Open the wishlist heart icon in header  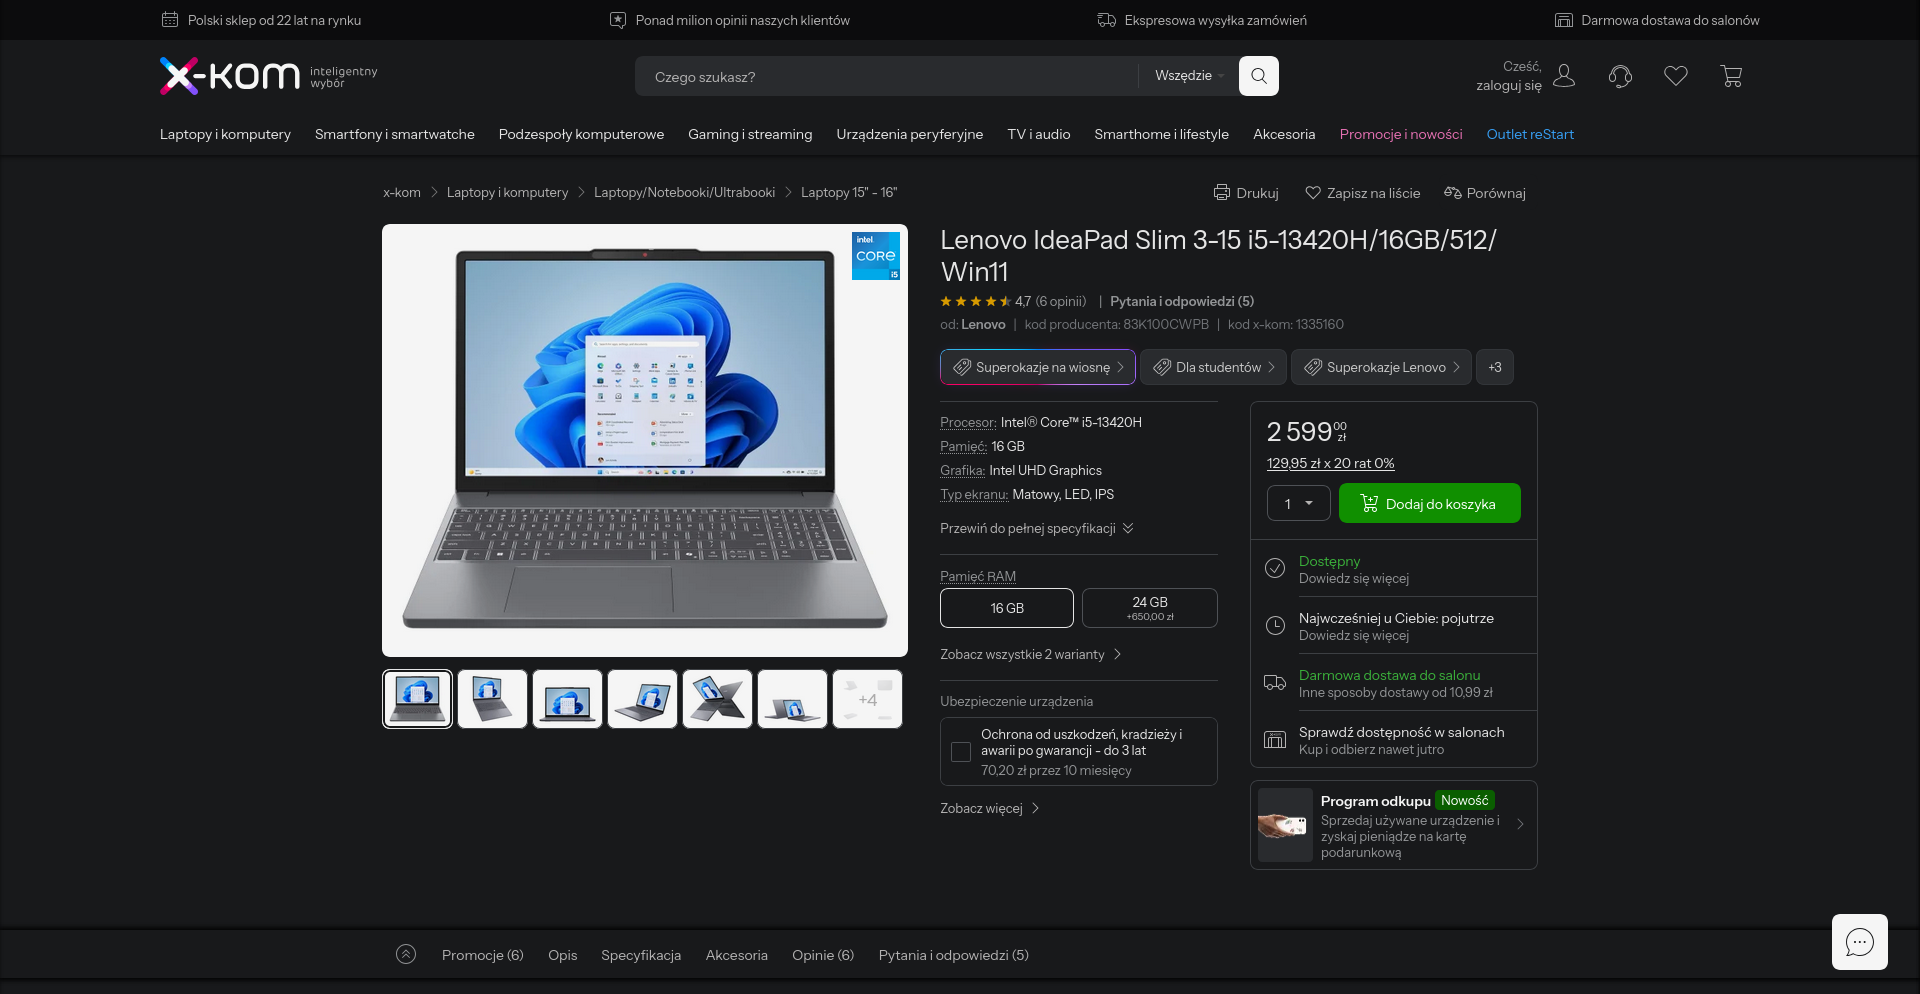pyautogui.click(x=1676, y=76)
